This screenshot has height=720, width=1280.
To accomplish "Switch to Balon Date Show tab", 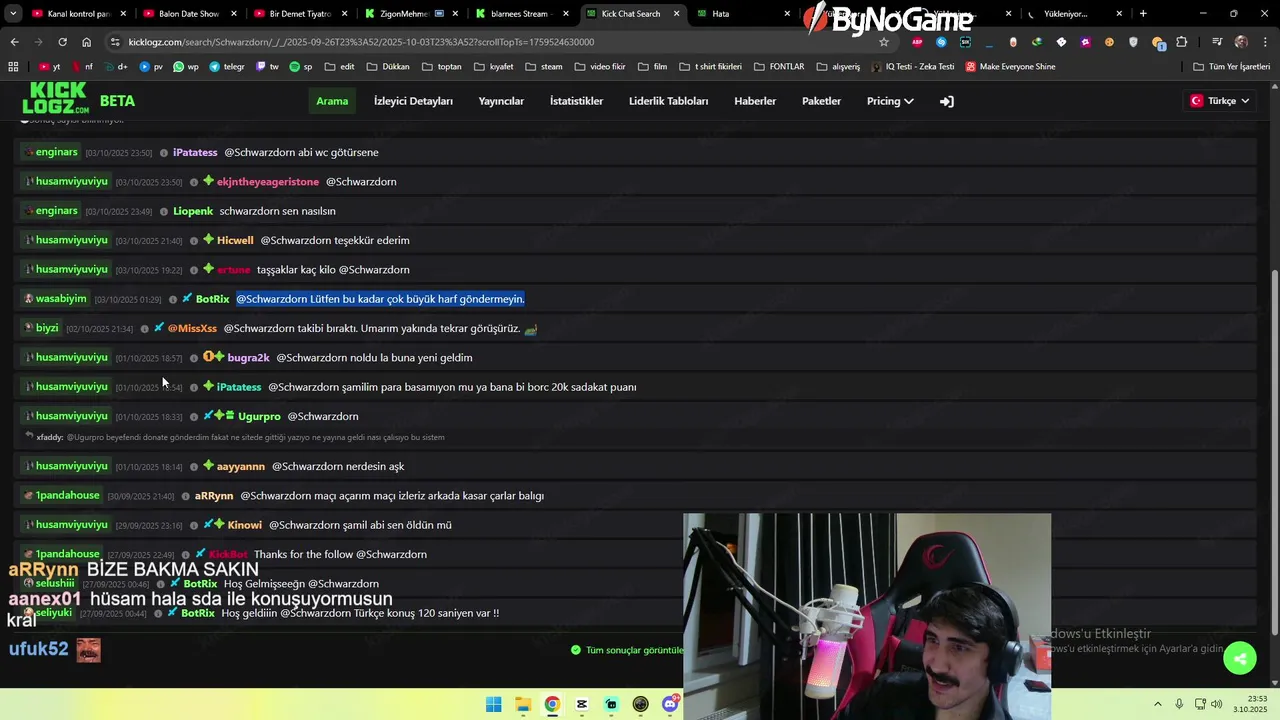I will (x=189, y=14).
